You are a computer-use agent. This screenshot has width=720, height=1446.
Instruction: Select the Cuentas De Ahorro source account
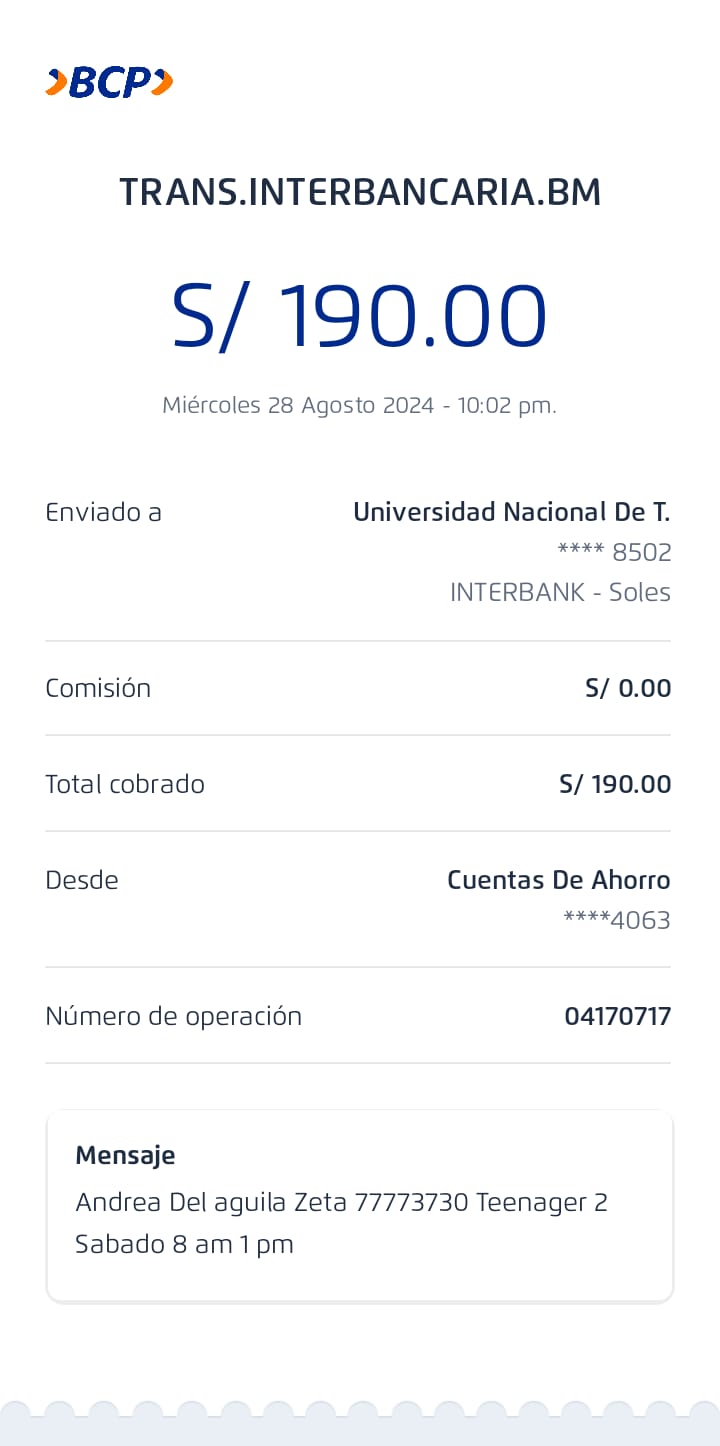(x=558, y=880)
